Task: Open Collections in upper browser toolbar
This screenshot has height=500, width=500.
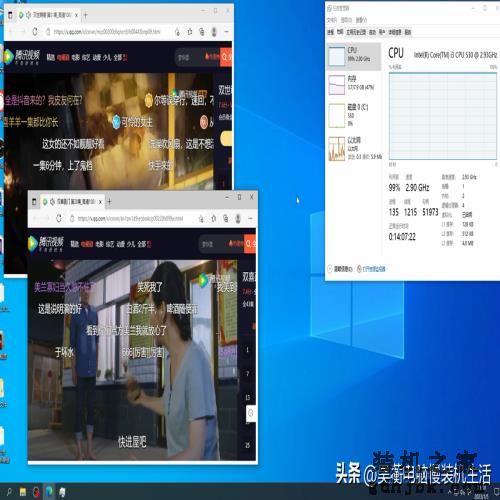Action: 202,32
